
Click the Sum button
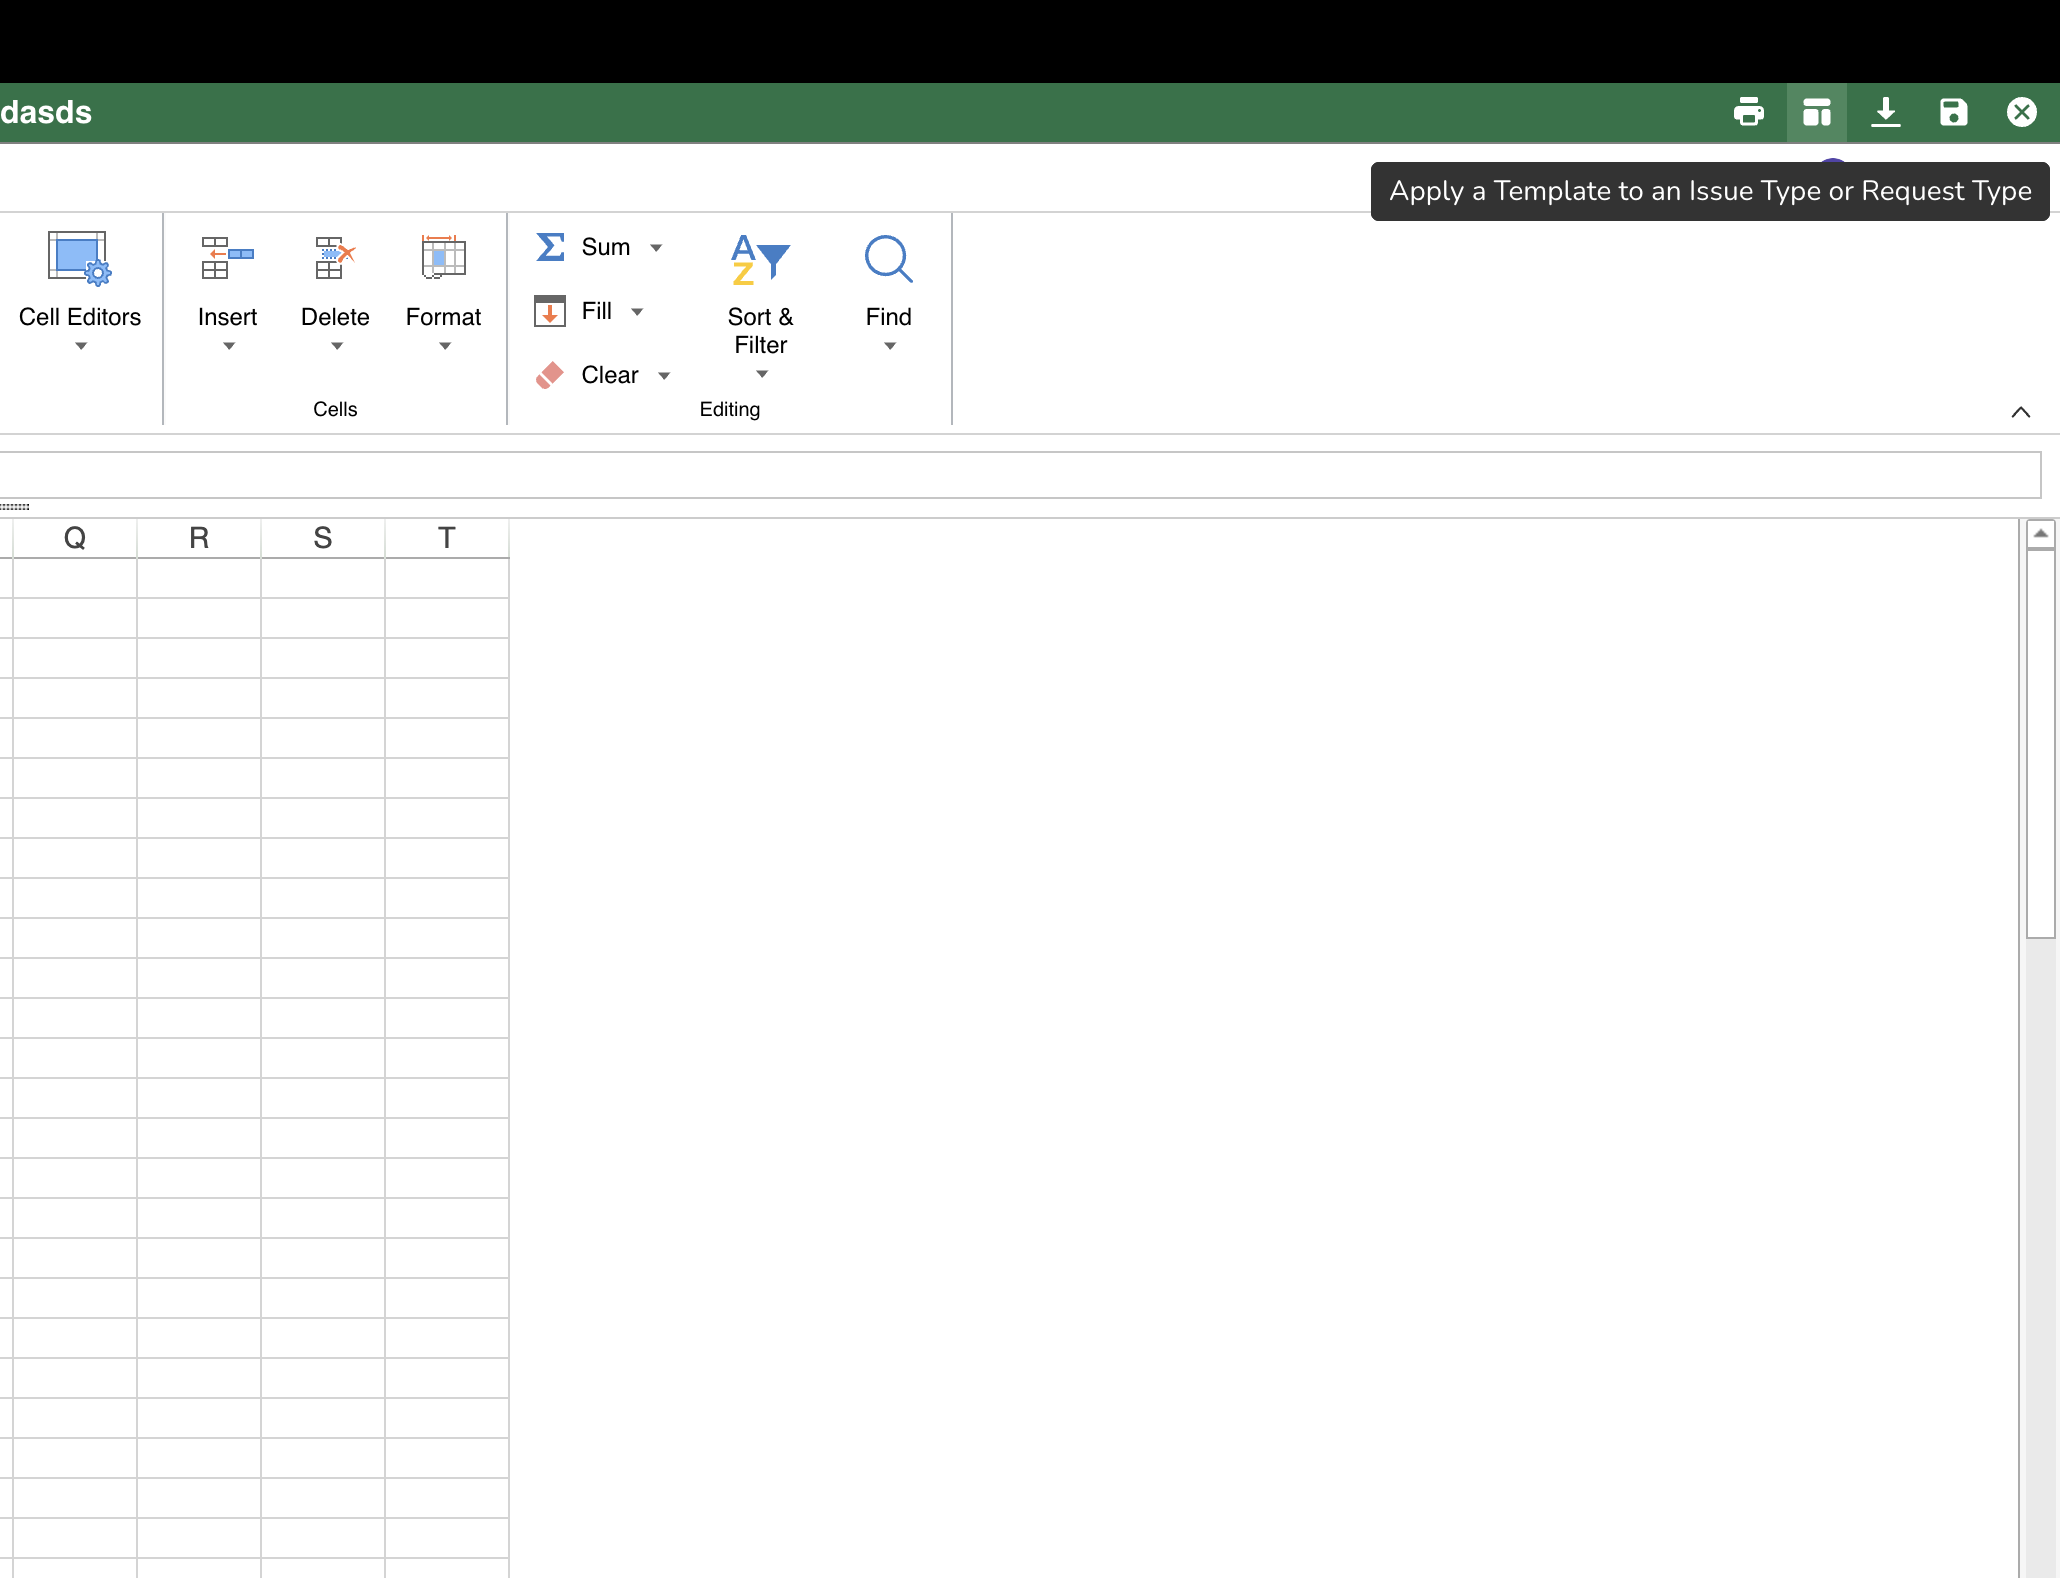click(x=584, y=248)
